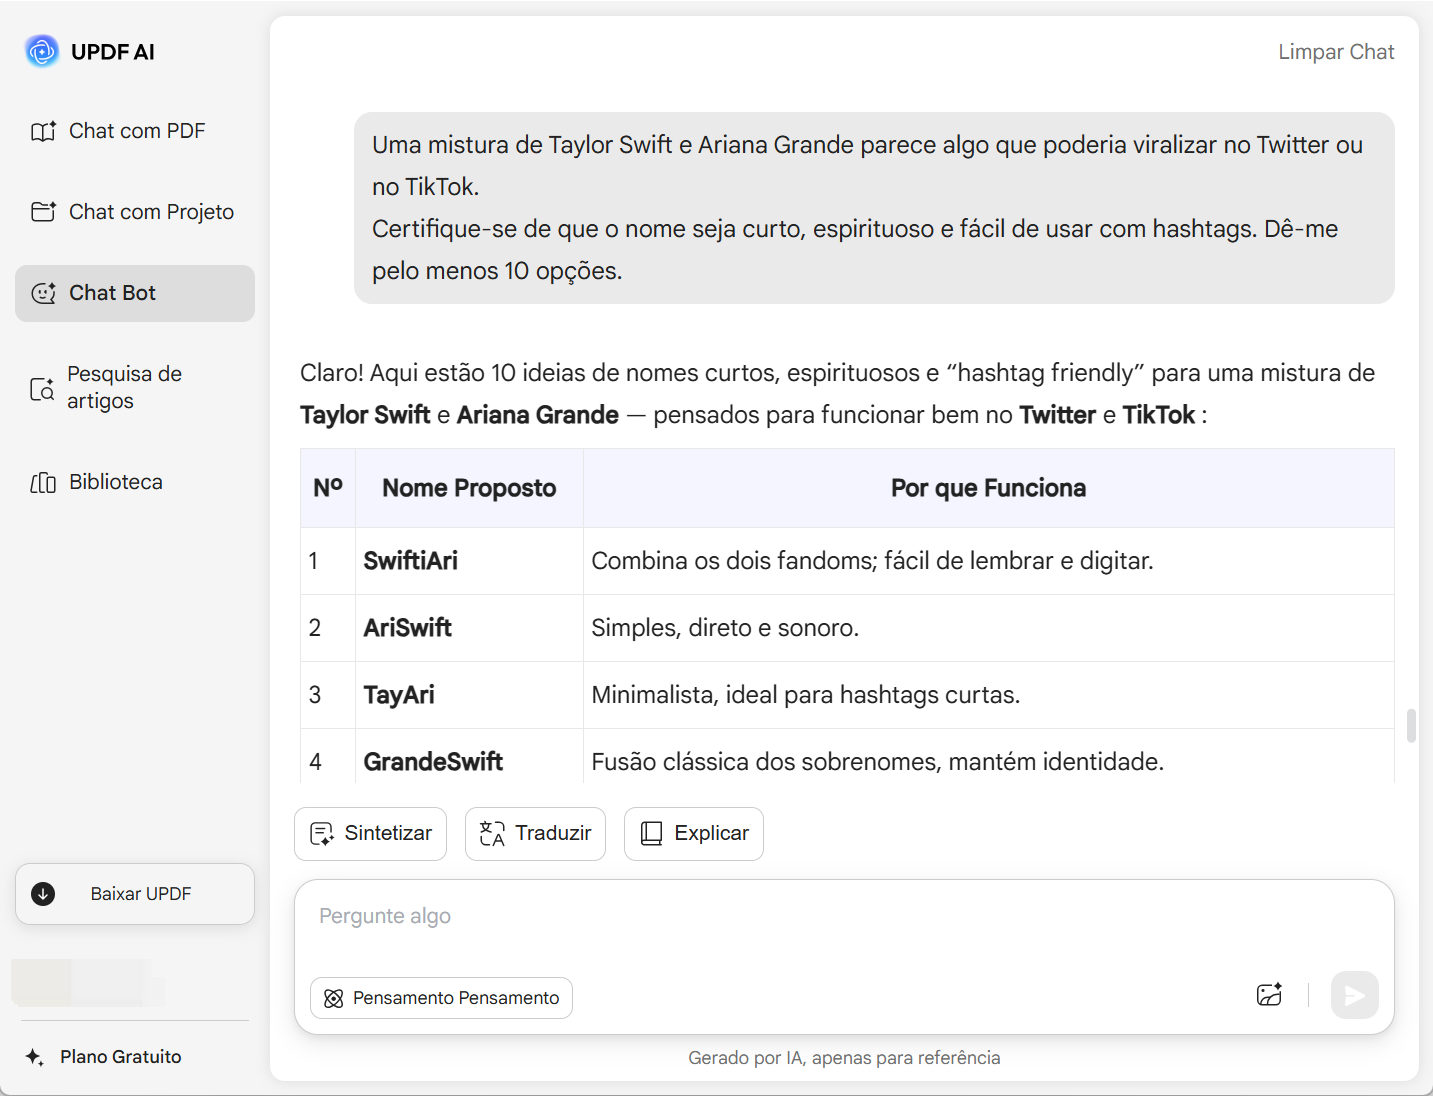Viewport: 1433px width, 1096px height.
Task: Click the Traduzir translation icon
Action: coord(492,834)
